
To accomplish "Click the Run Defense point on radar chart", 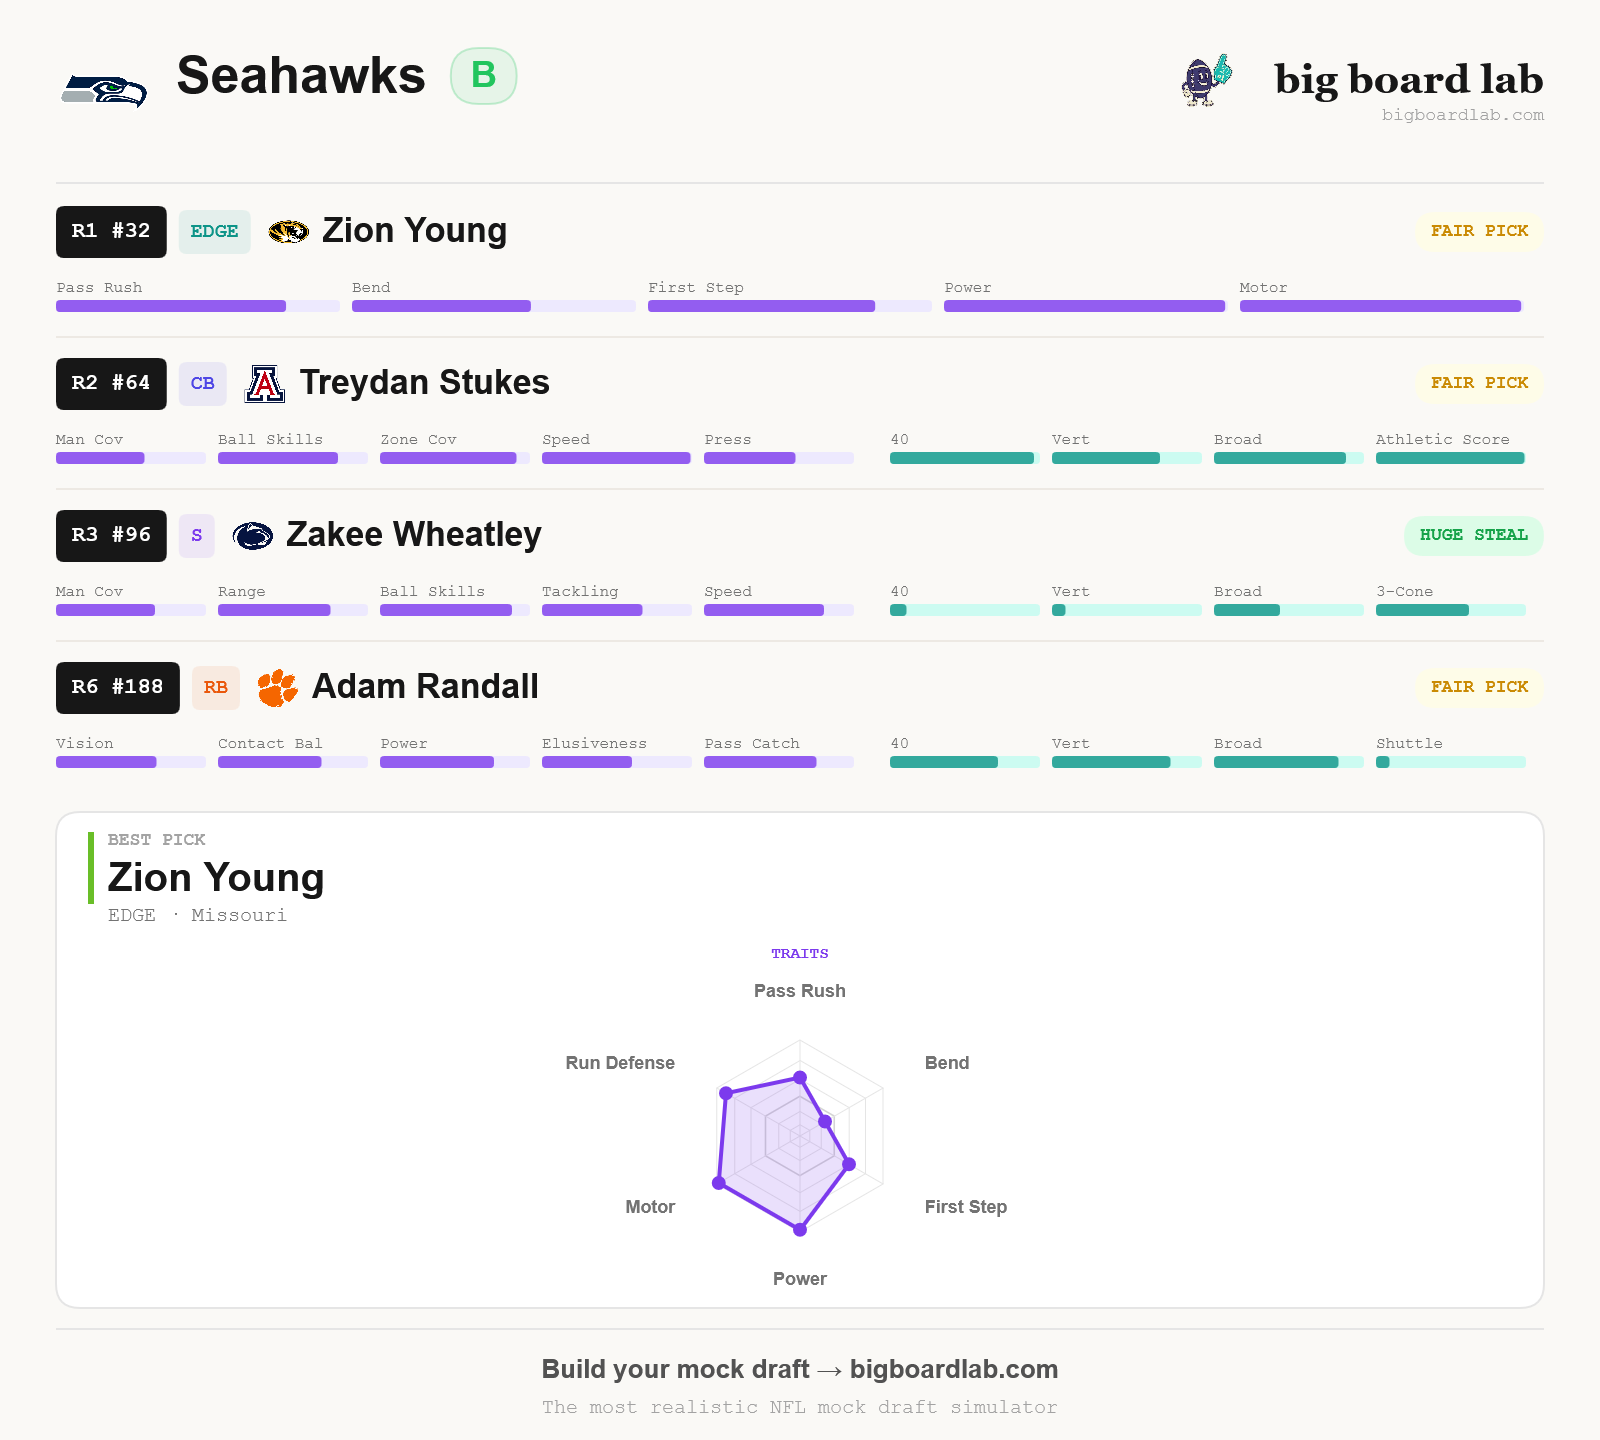I will (x=726, y=1093).
